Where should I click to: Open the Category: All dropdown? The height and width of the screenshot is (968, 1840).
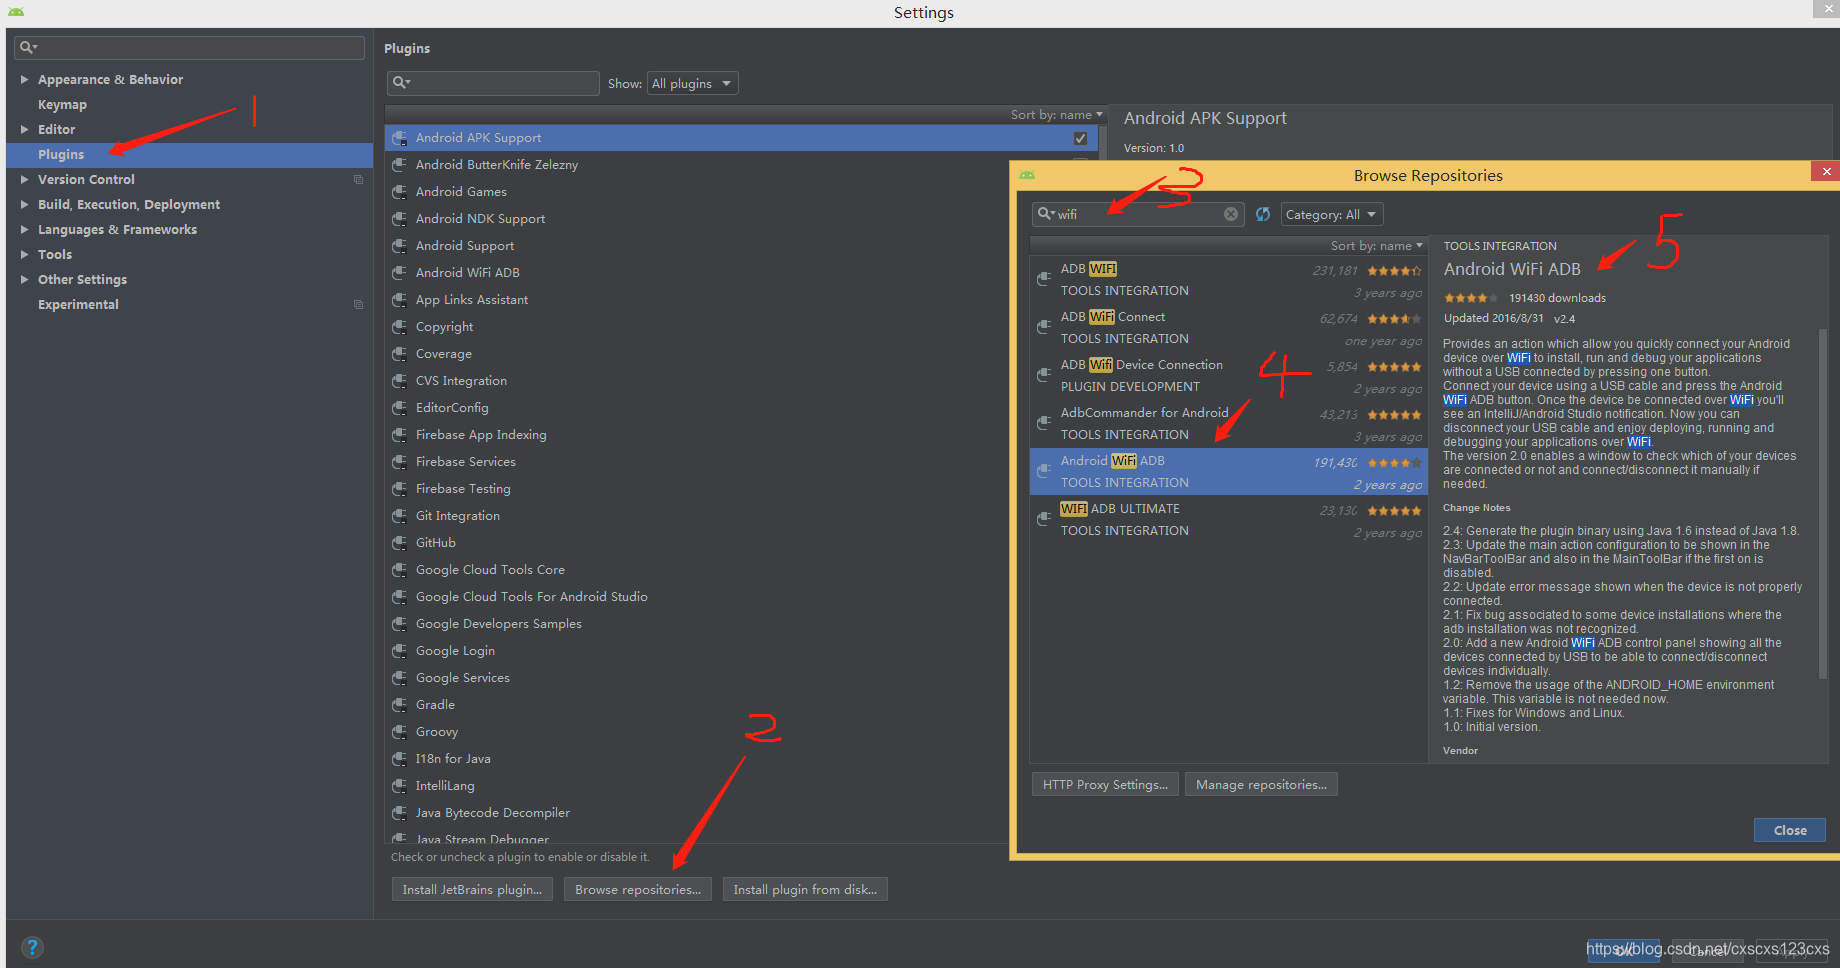1331,214
